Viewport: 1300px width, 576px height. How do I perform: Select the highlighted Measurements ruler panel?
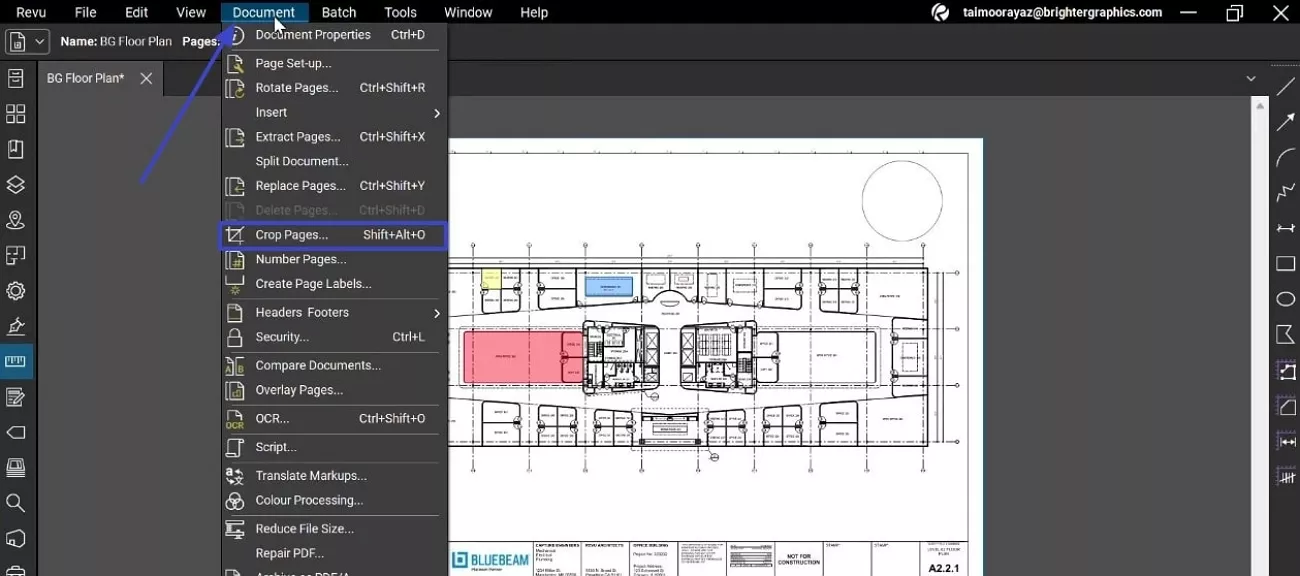tap(15, 361)
